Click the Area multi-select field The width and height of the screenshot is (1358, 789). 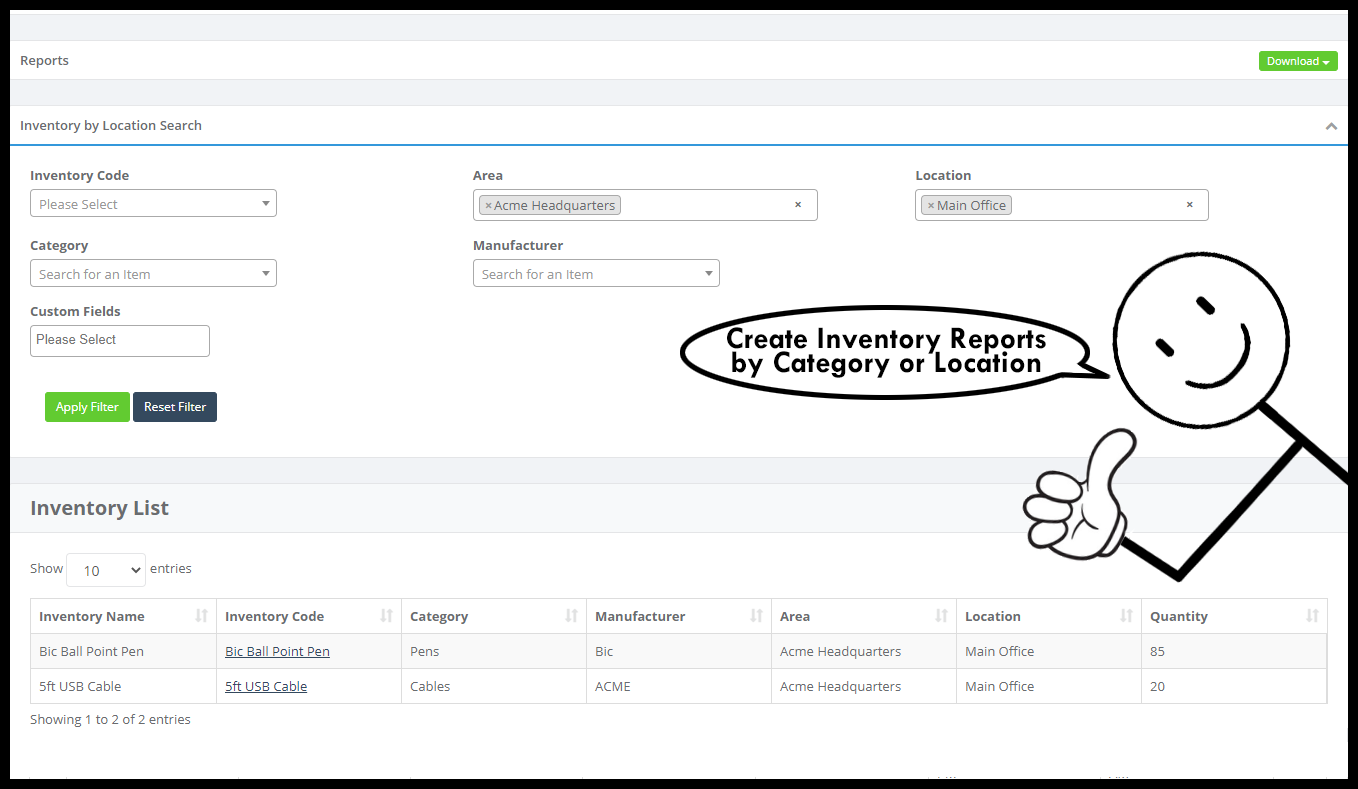(645, 205)
